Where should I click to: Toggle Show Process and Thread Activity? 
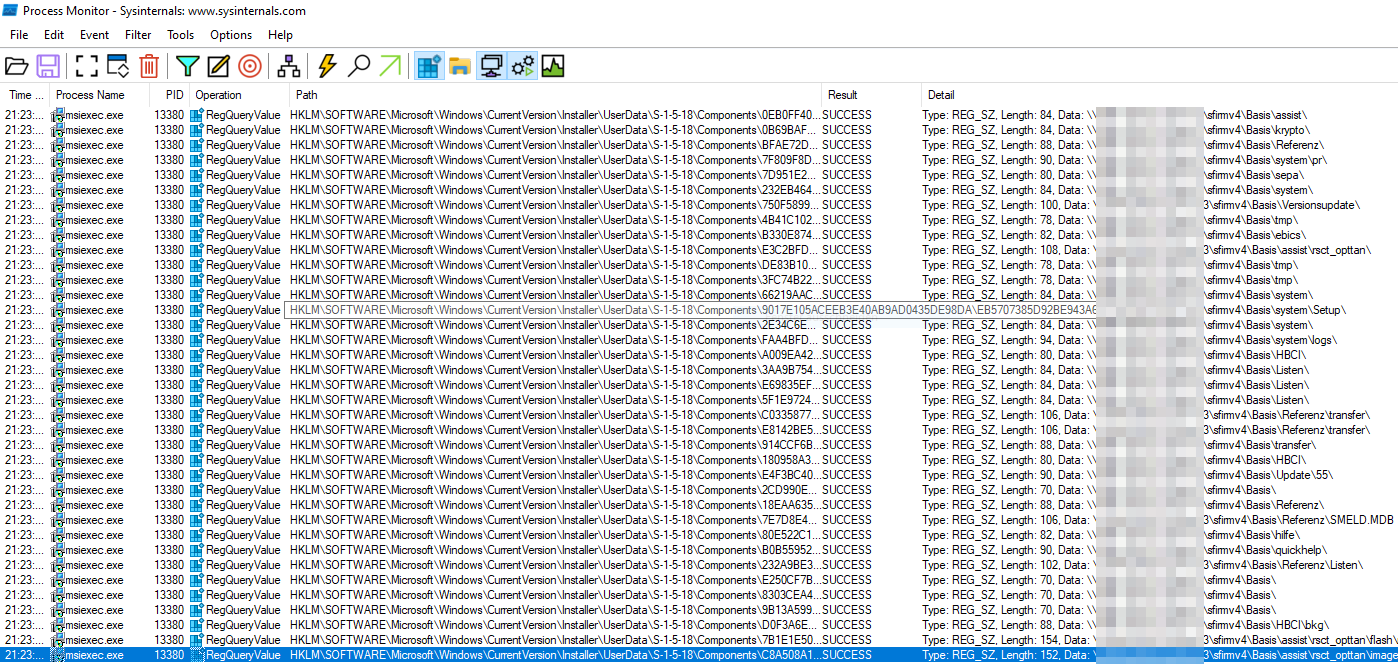pos(522,66)
